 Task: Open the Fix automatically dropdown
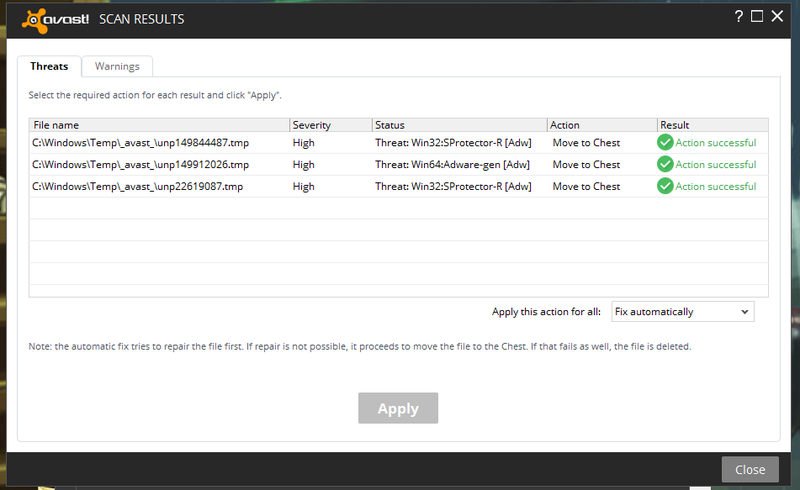coord(683,311)
